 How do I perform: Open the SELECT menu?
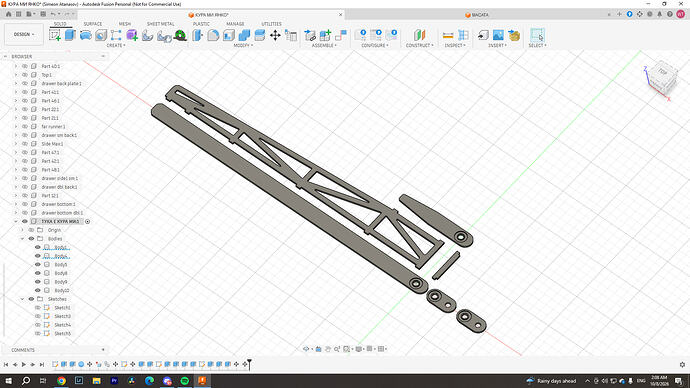click(x=537, y=45)
